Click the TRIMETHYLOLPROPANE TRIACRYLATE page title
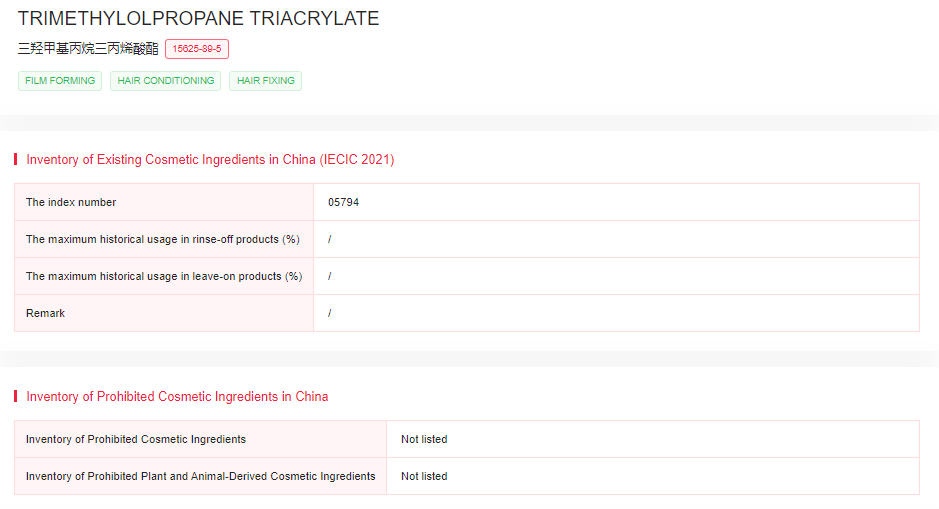This screenshot has width=939, height=509. (198, 19)
